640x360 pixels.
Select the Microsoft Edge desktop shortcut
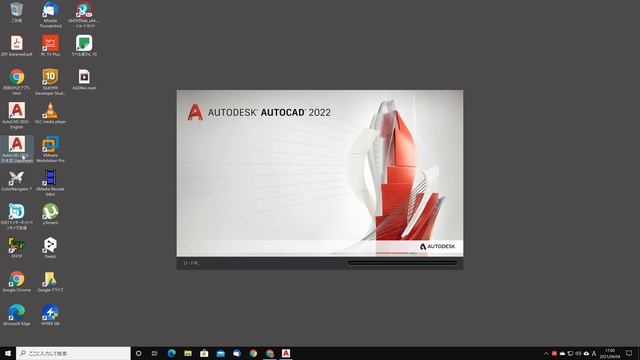point(16,315)
